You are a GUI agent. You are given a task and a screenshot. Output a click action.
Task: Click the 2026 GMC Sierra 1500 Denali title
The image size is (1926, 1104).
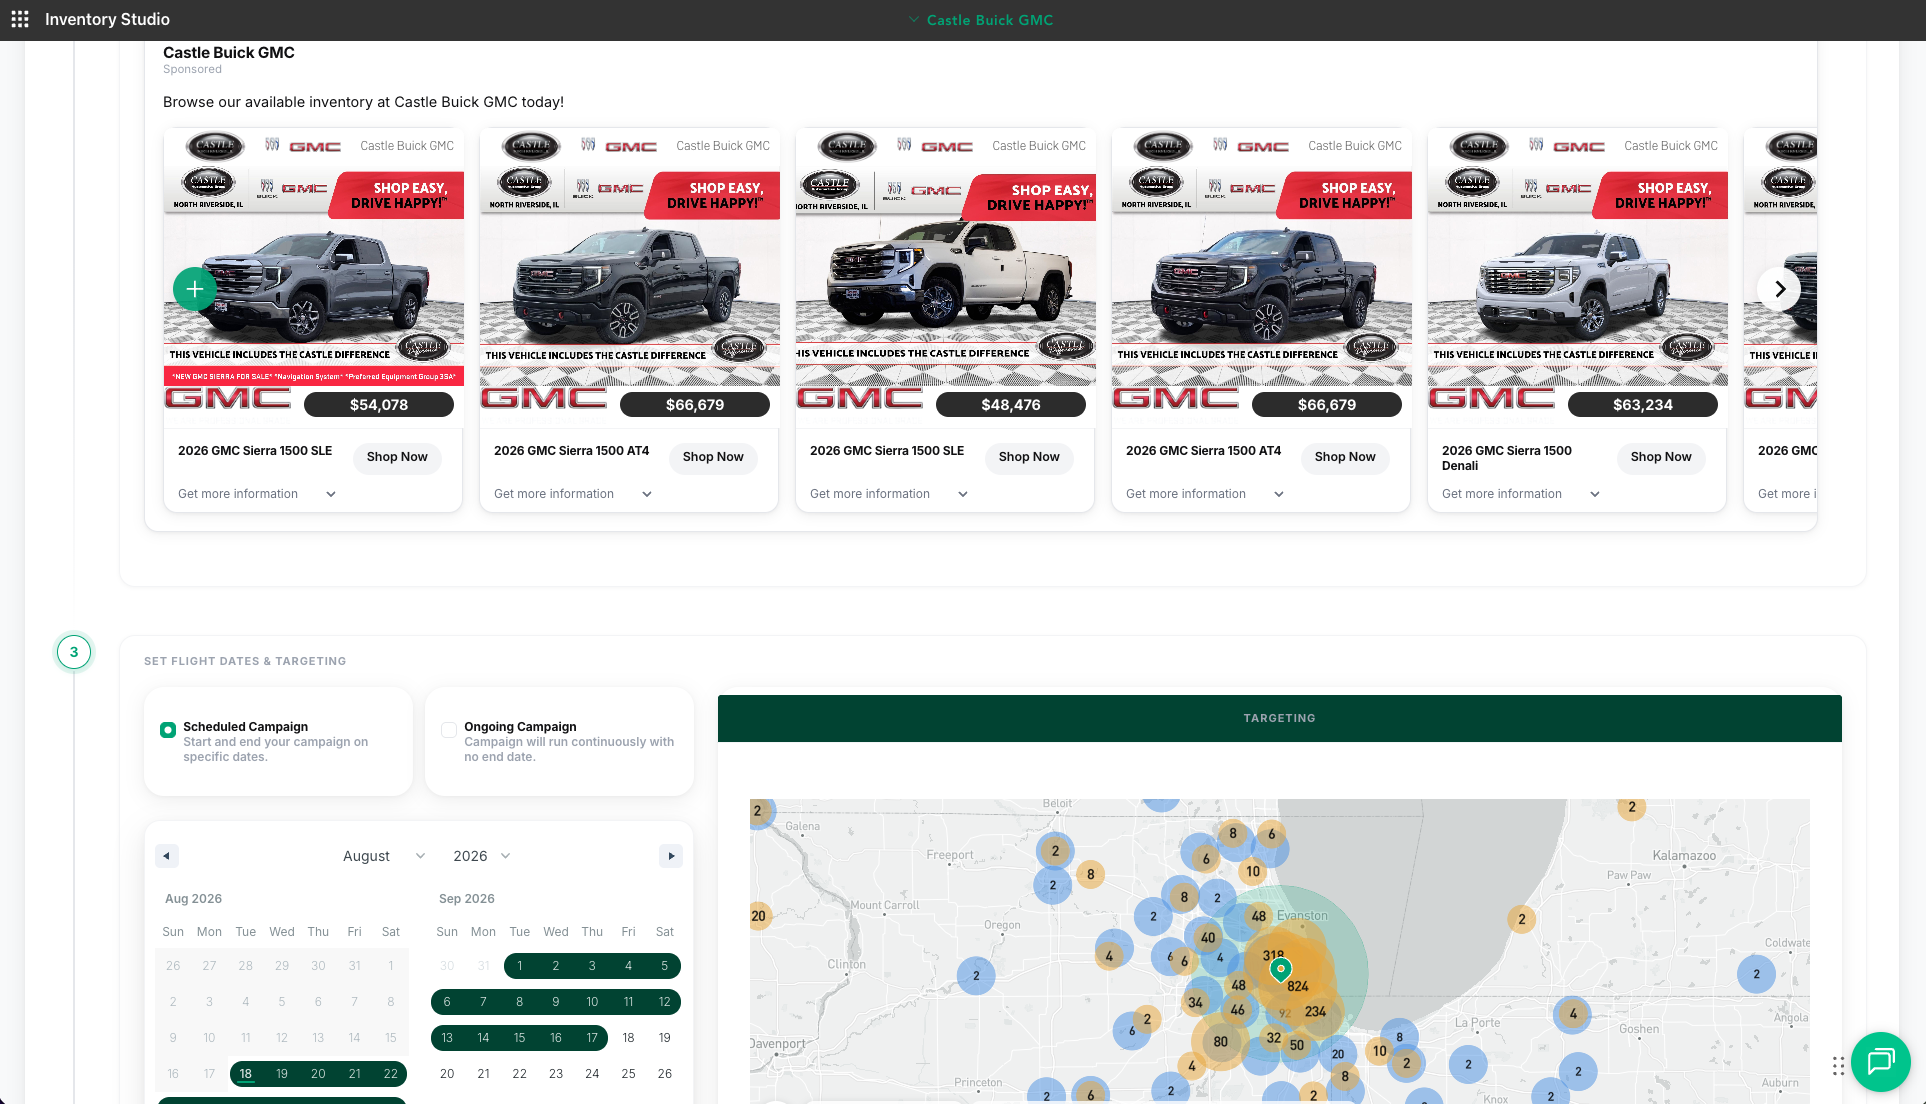pyautogui.click(x=1507, y=458)
